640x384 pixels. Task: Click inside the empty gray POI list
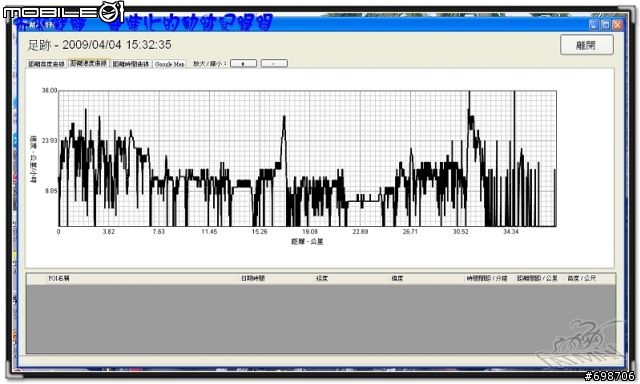[x=321, y=319]
